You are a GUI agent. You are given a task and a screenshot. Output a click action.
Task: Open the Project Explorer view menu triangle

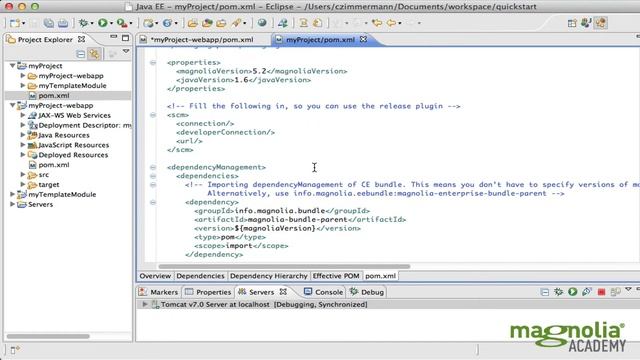126,51
